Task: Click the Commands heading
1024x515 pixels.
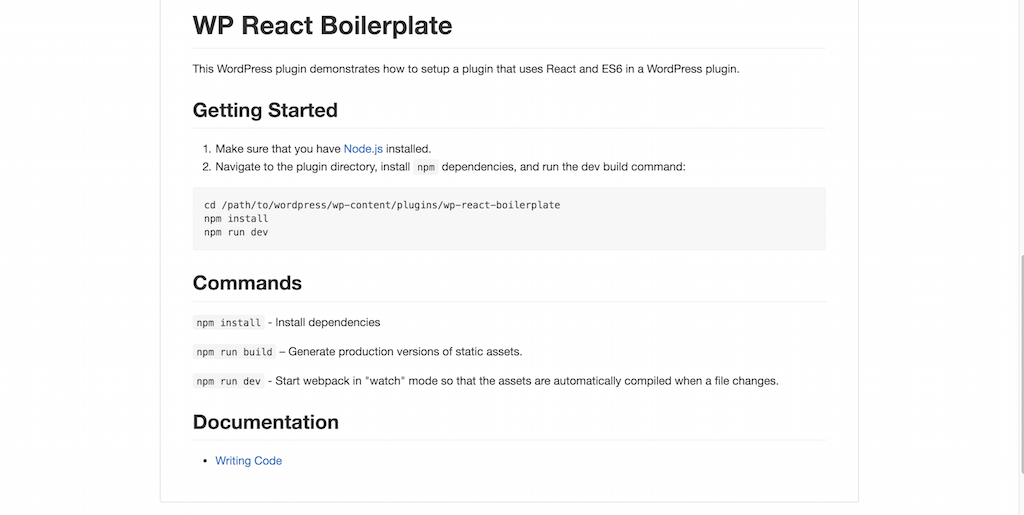Action: click(x=248, y=283)
